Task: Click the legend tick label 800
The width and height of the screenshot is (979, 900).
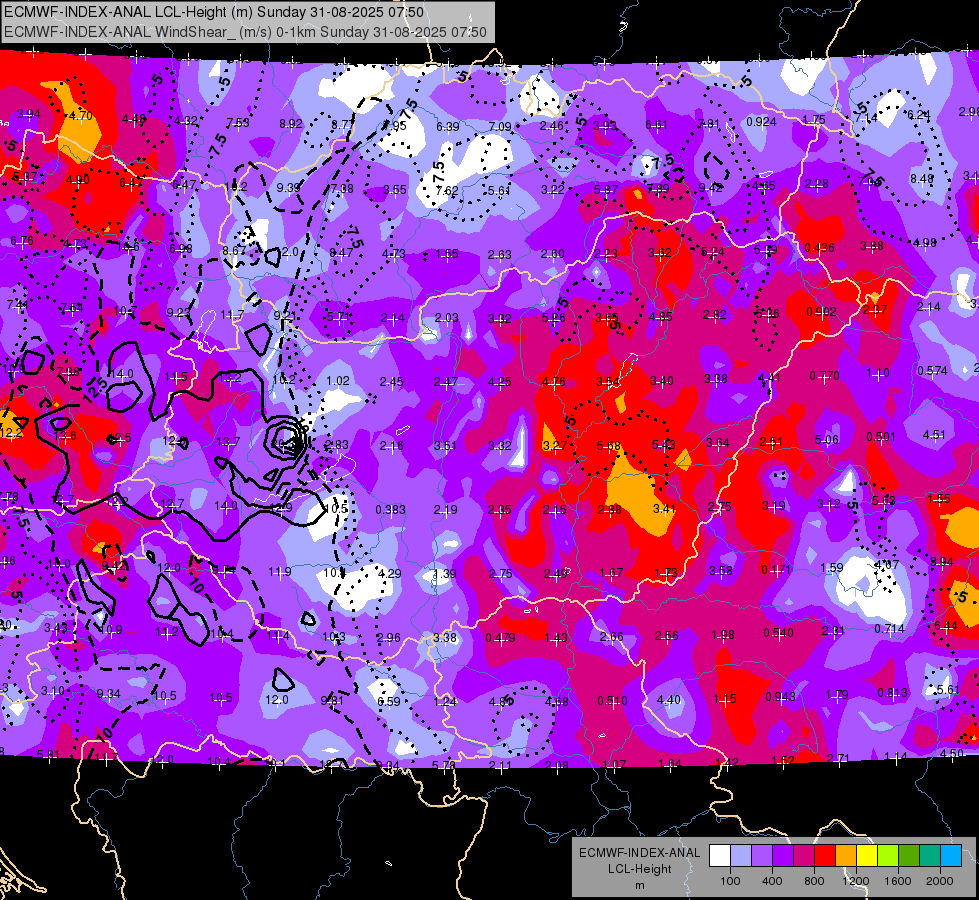Action: (814, 881)
